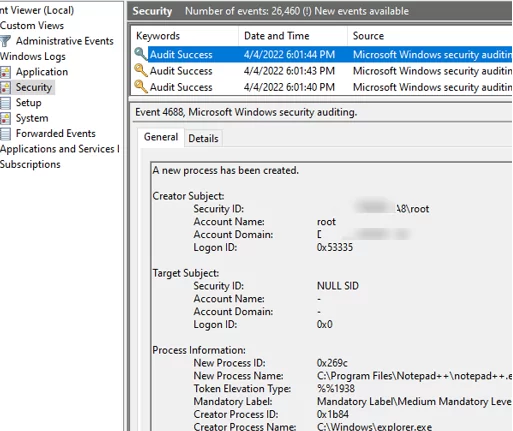Image resolution: width=513 pixels, height=431 pixels.
Task: Select Windows Logs in the tree
Action: click(x=33, y=56)
